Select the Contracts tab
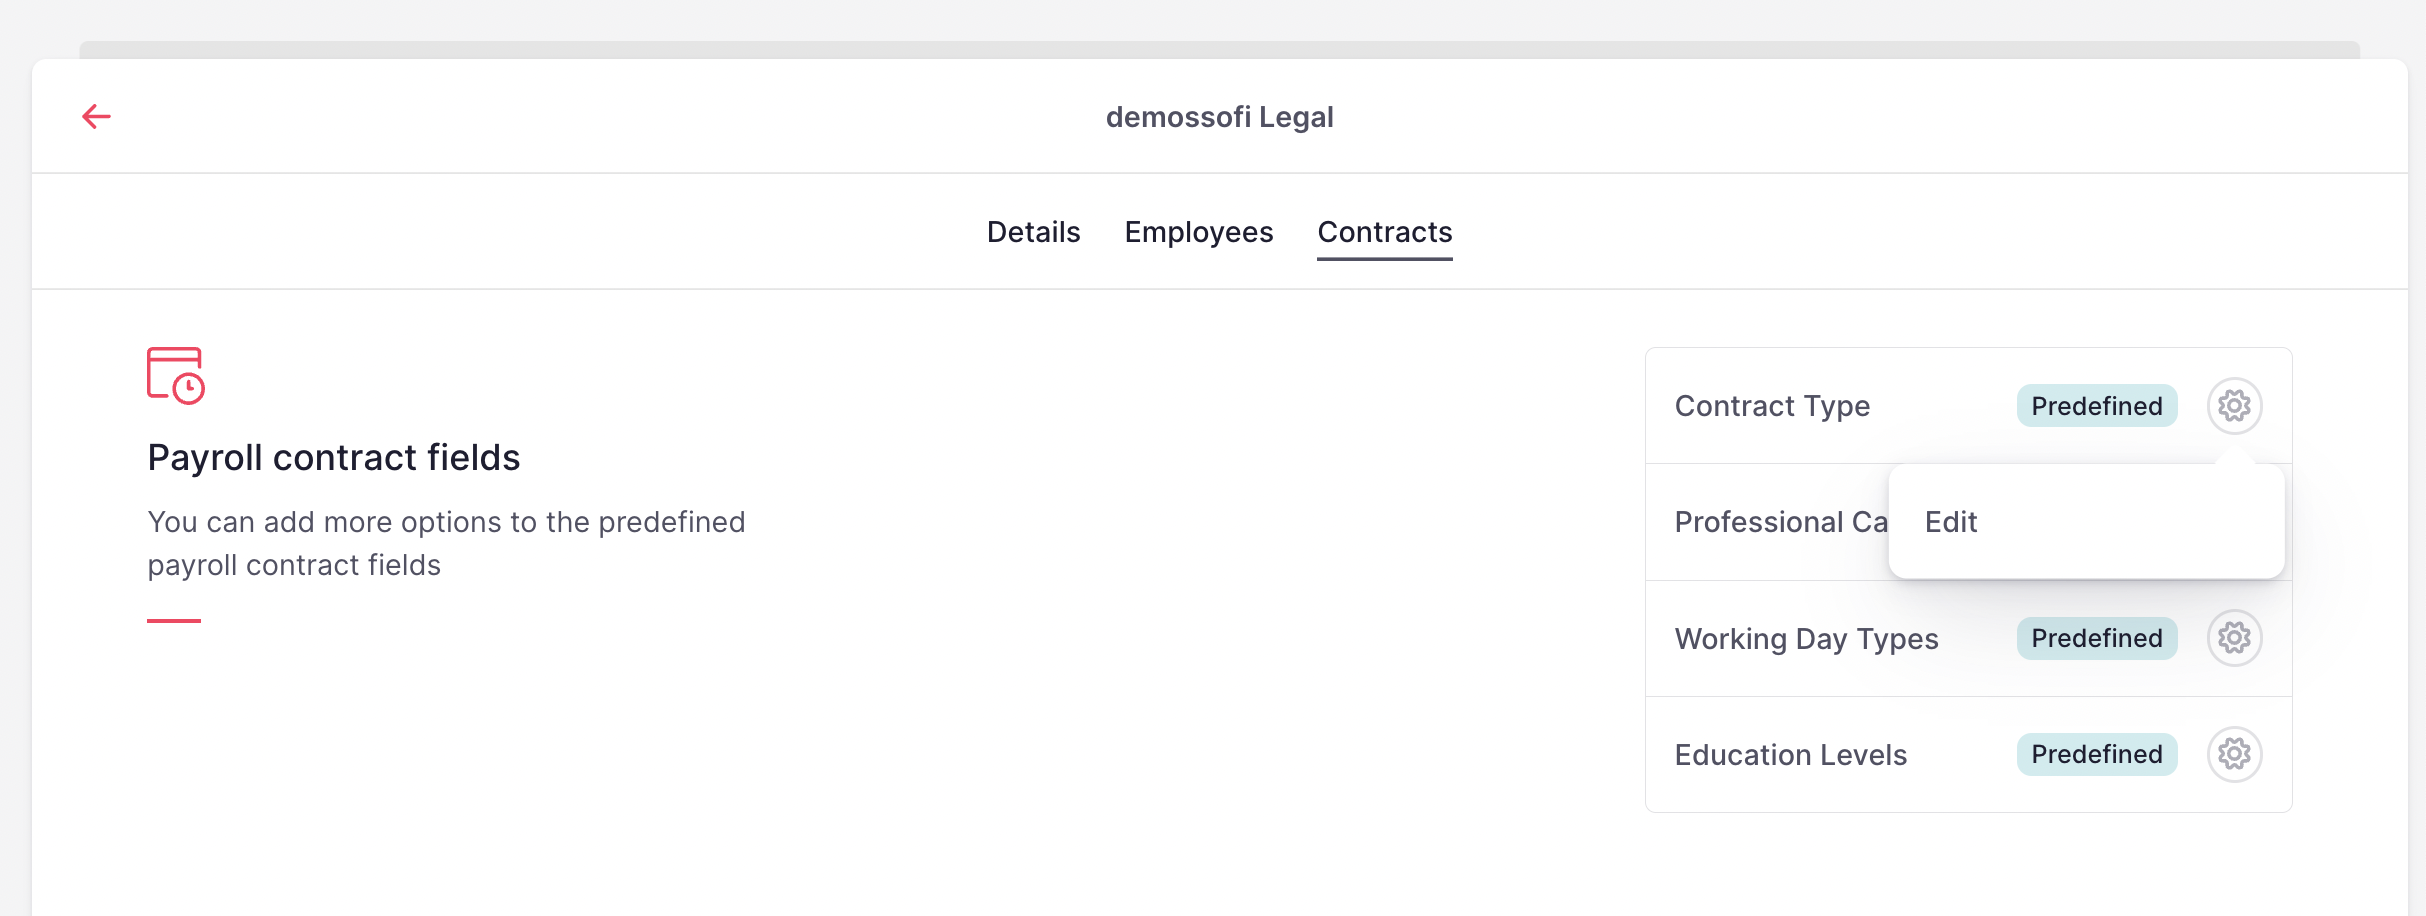This screenshot has width=2426, height=916. coord(1385,231)
